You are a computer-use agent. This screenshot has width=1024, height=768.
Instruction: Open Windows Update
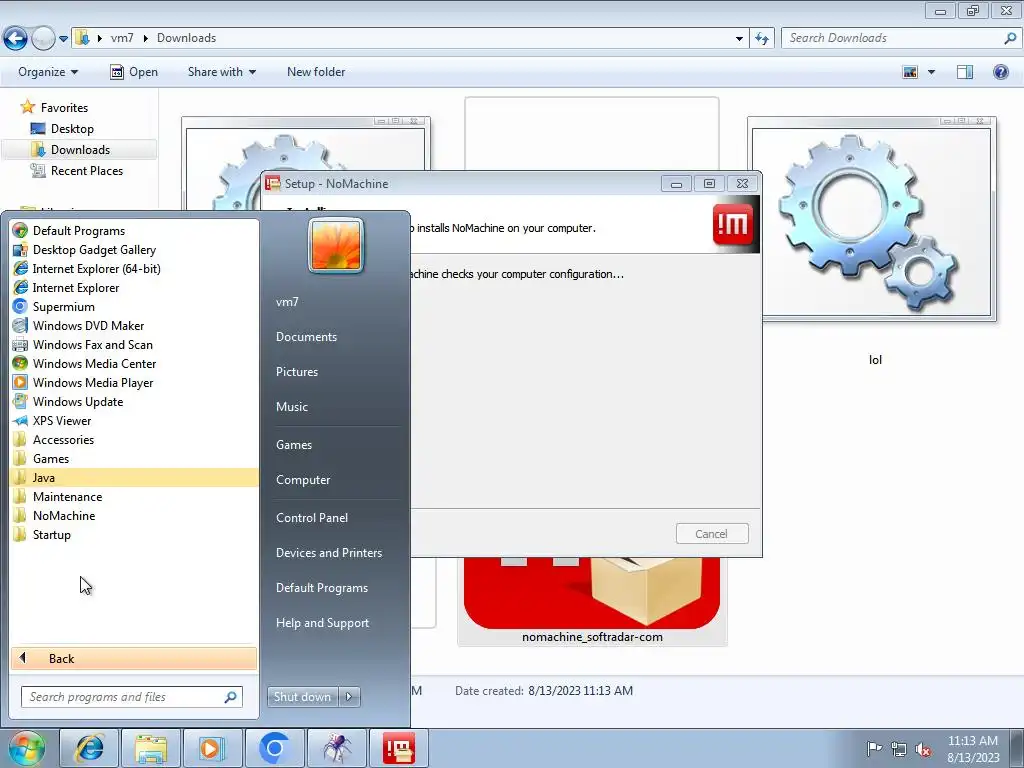click(x=78, y=401)
